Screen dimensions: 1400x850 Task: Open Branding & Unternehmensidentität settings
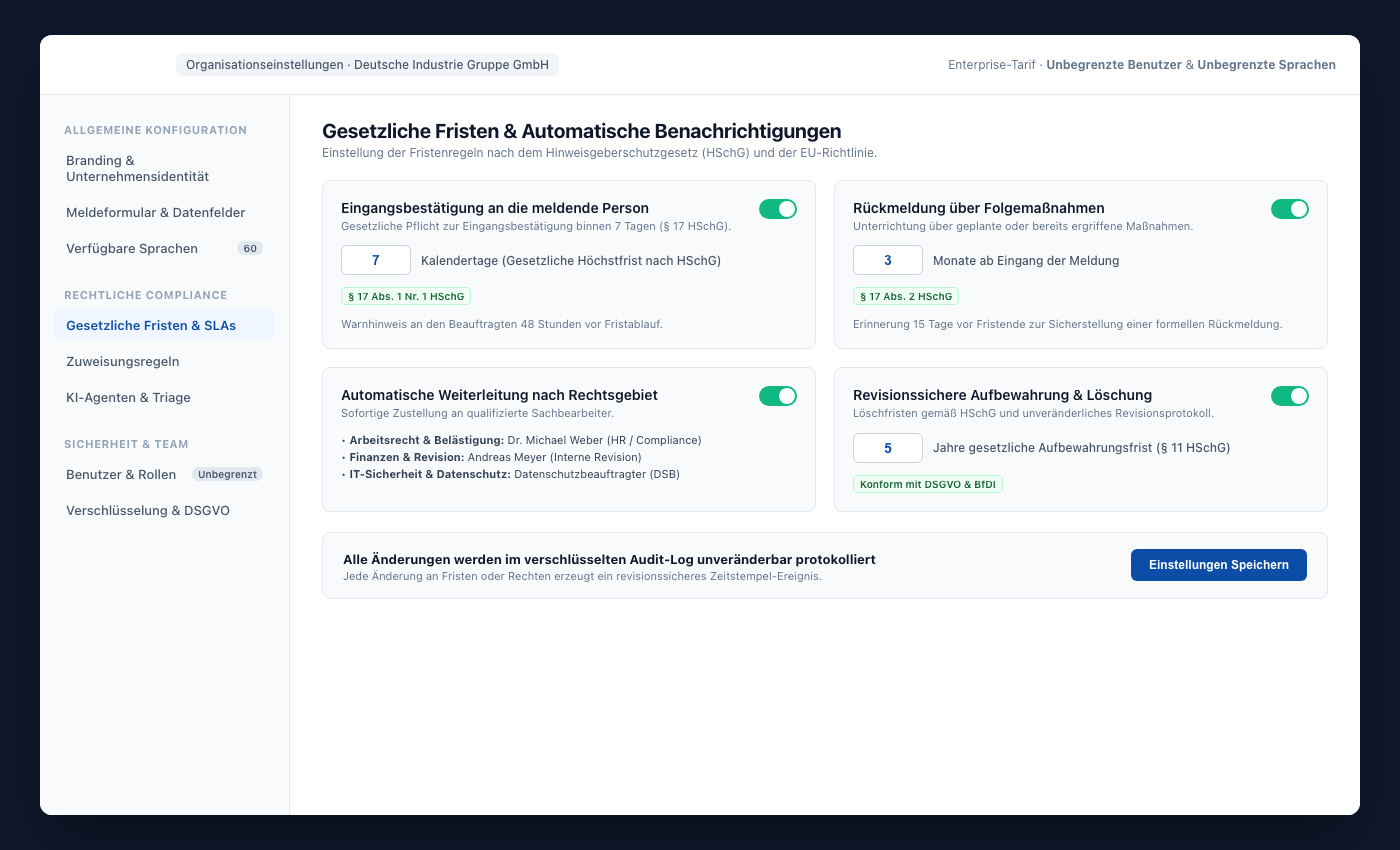tap(164, 168)
